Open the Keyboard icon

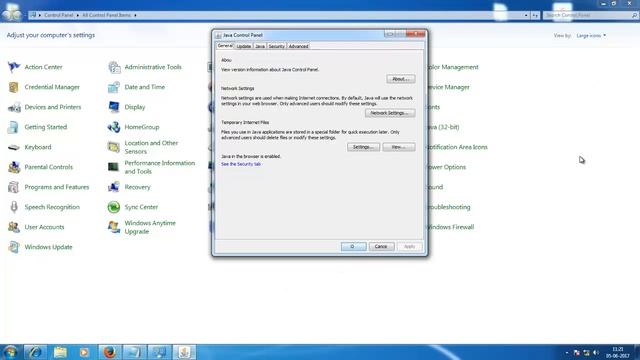14,147
